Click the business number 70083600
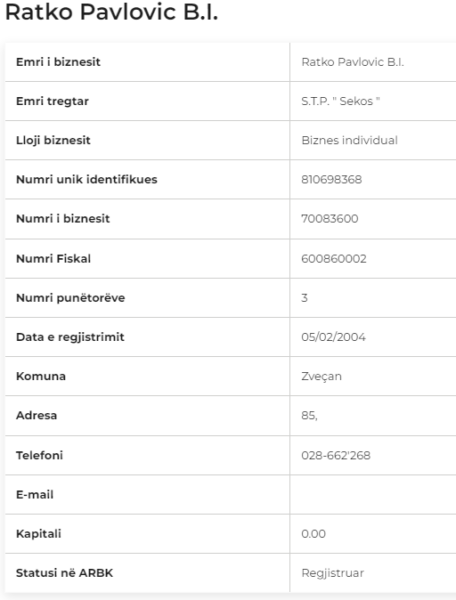 pos(329,219)
